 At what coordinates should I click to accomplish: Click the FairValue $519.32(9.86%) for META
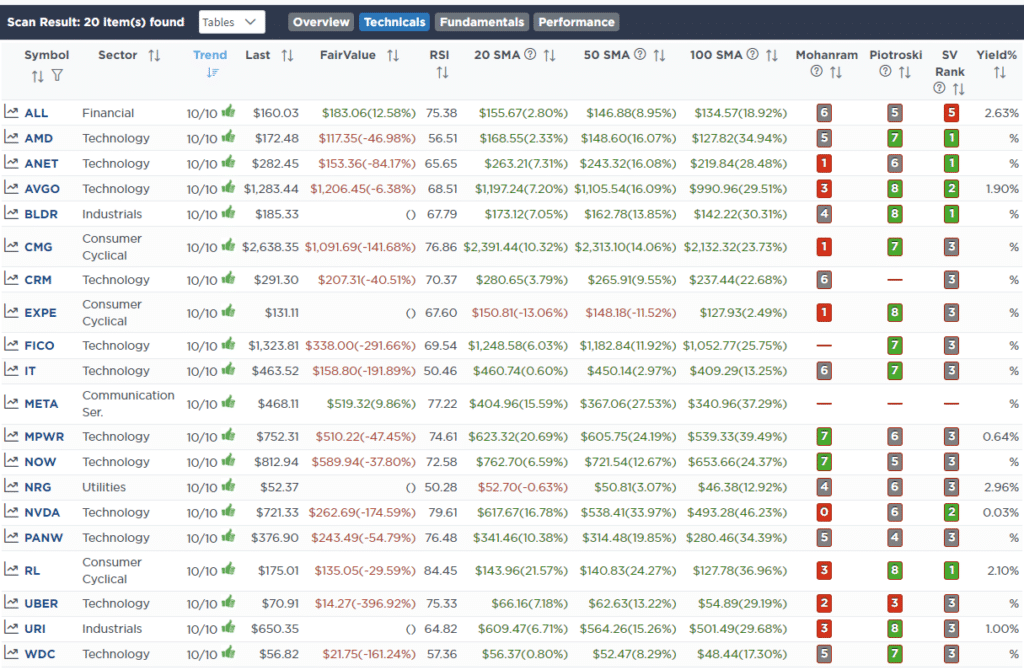(x=371, y=404)
